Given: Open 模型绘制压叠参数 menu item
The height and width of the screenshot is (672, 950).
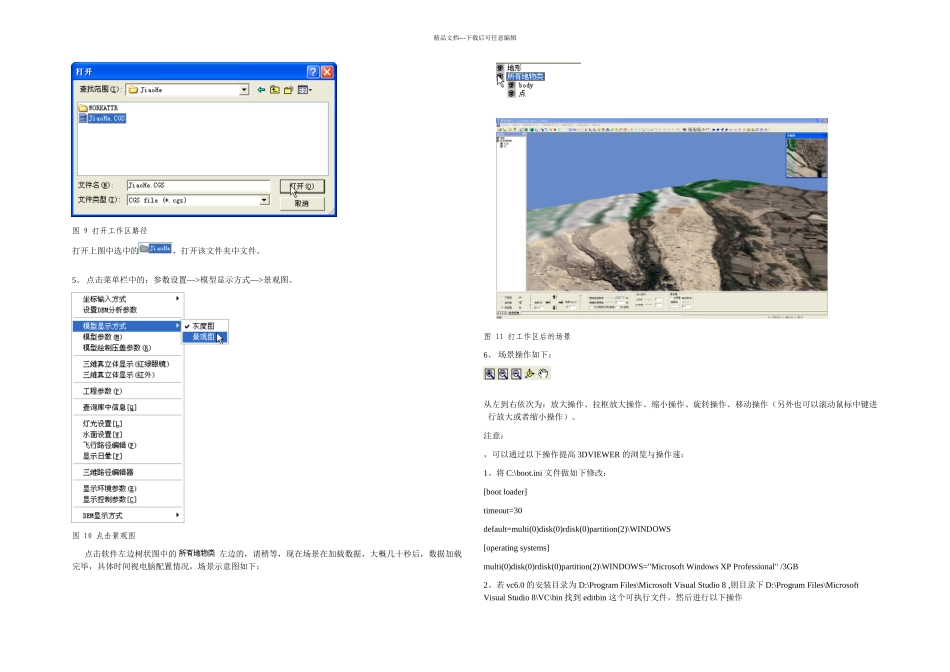Looking at the screenshot, I should click(x=127, y=348).
